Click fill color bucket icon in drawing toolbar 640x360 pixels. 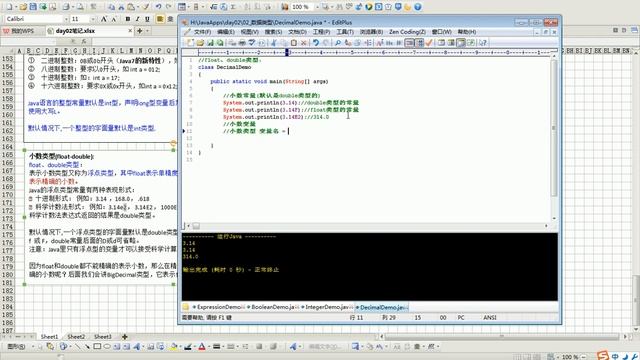coord(174,347)
